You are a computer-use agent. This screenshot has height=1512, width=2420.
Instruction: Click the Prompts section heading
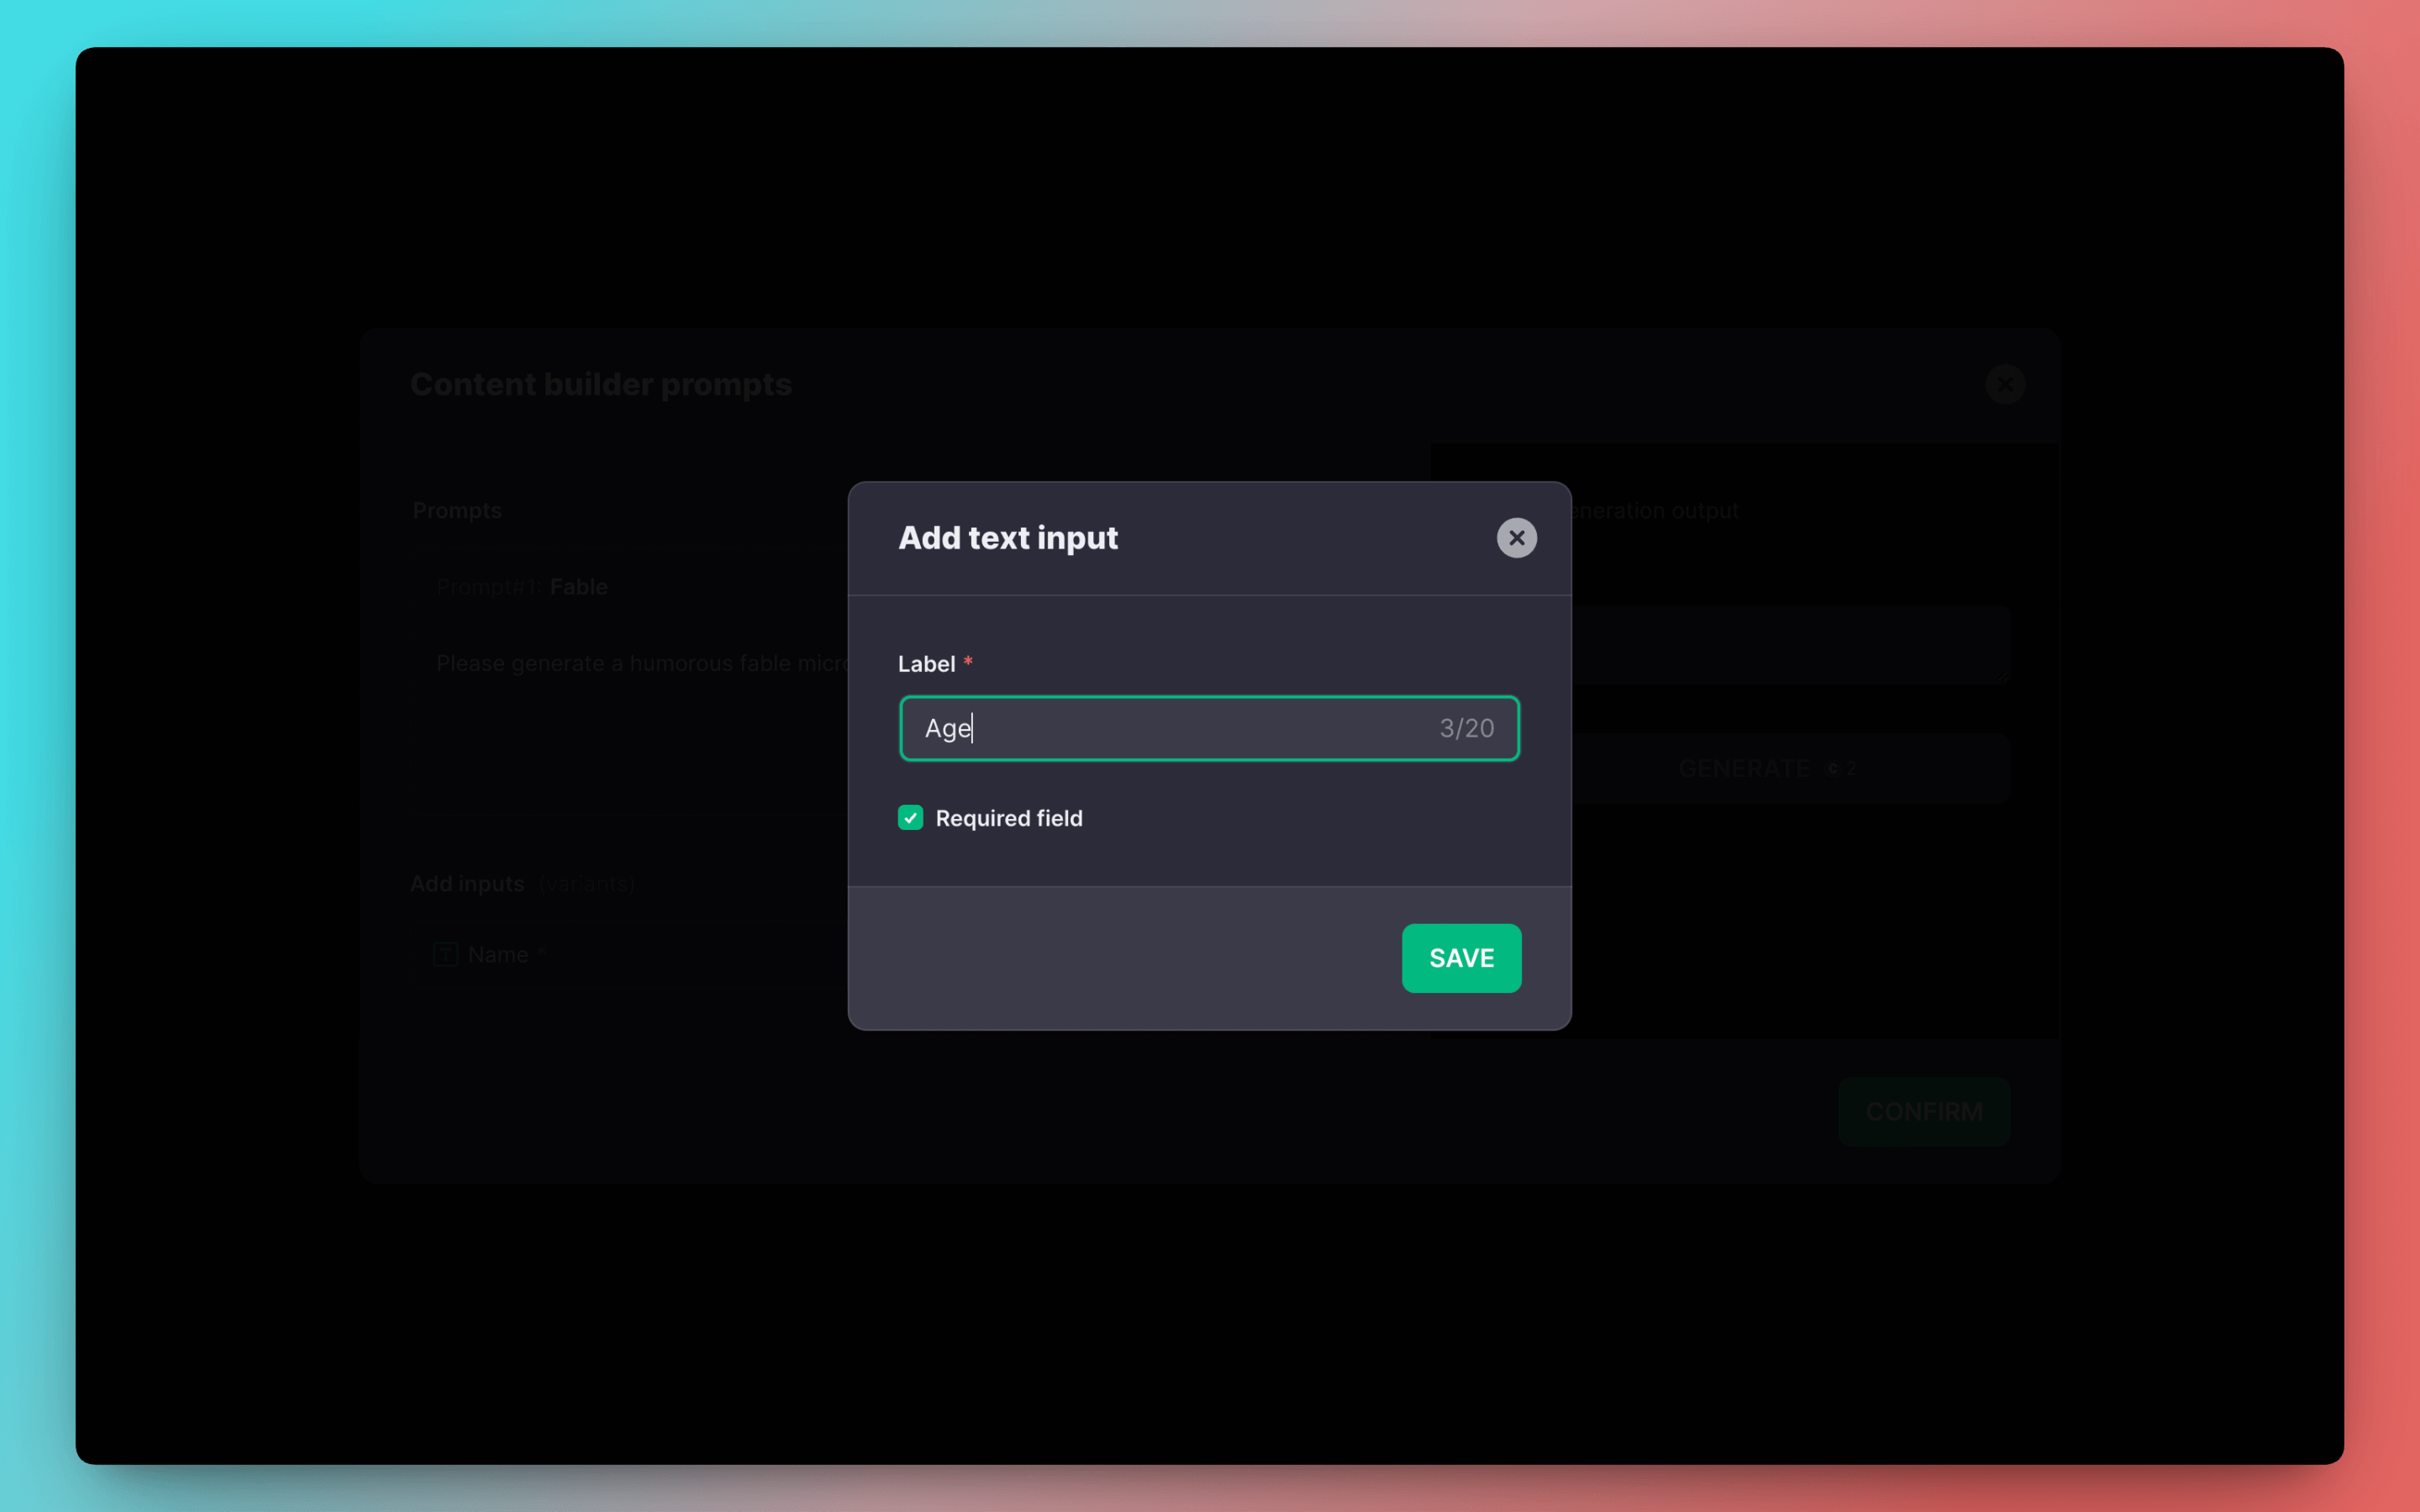(x=457, y=511)
